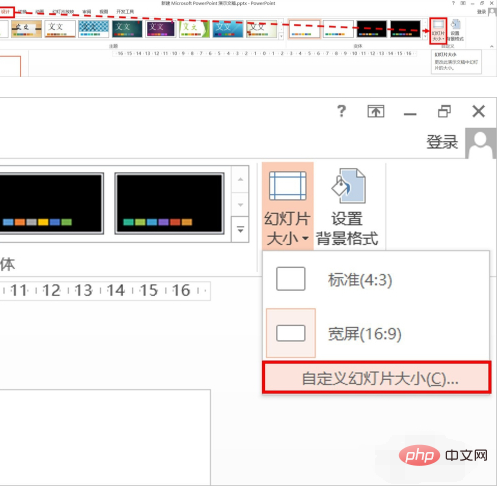This screenshot has width=498, height=488.
Task: Pick enlarged black variant with blue-orange squares
Action: point(51,203)
